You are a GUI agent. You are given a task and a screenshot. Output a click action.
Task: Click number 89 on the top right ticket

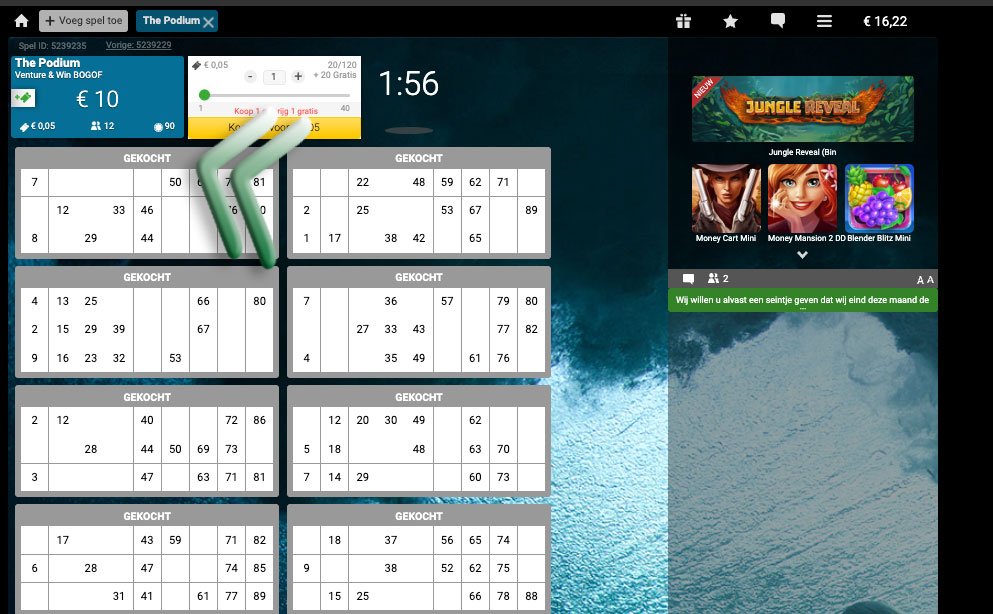531,210
